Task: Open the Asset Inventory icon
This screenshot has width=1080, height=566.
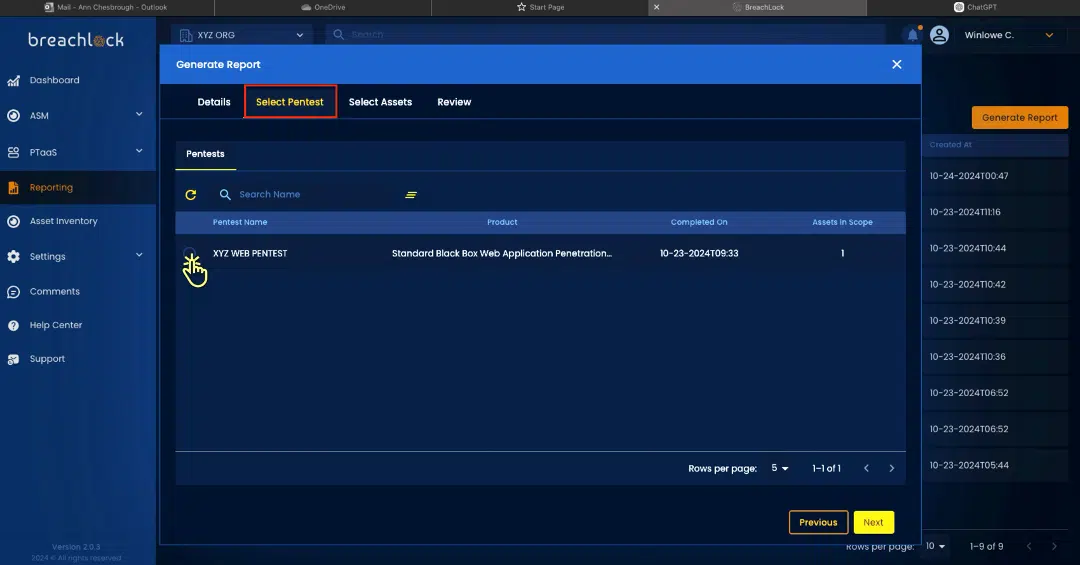Action: click(13, 221)
